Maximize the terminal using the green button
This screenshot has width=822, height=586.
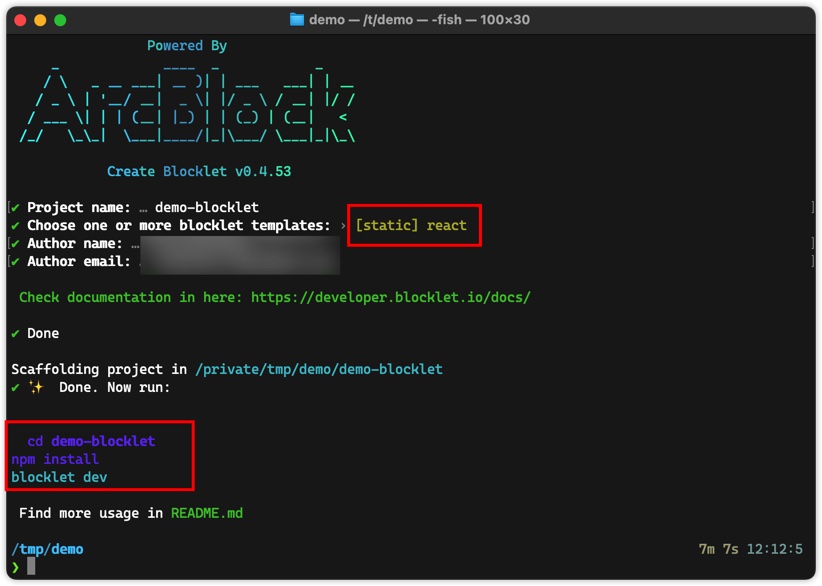60,20
